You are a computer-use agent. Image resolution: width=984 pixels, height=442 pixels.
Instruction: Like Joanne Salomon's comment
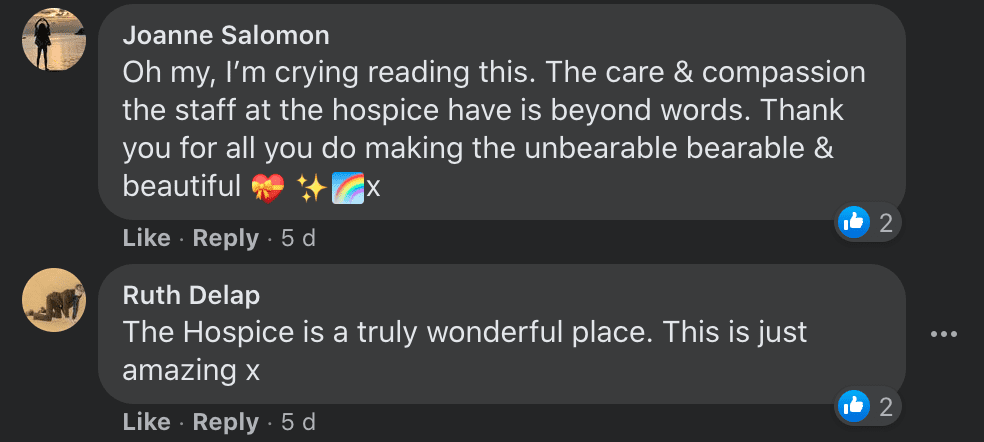pos(146,239)
